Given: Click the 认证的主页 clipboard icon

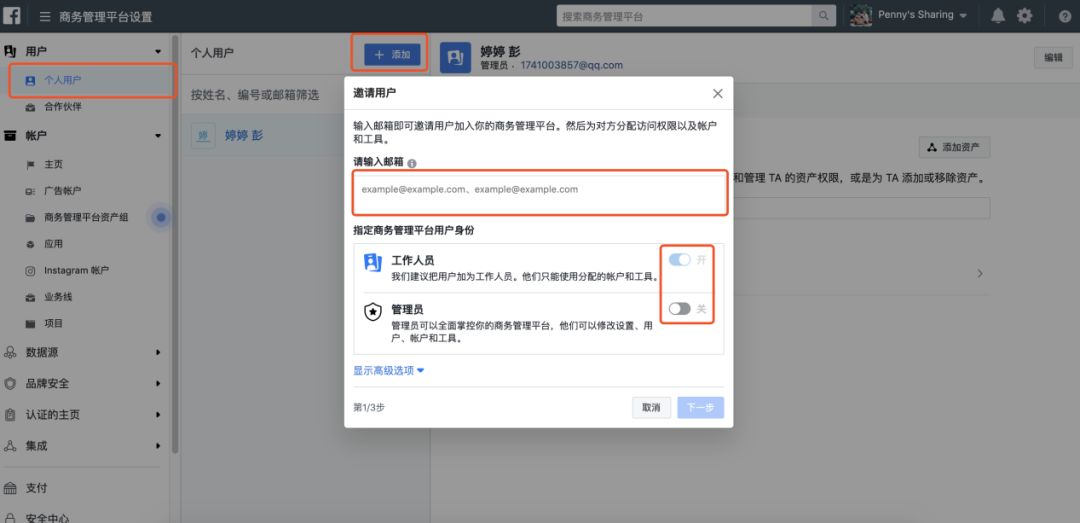Looking at the screenshot, I should [10, 415].
